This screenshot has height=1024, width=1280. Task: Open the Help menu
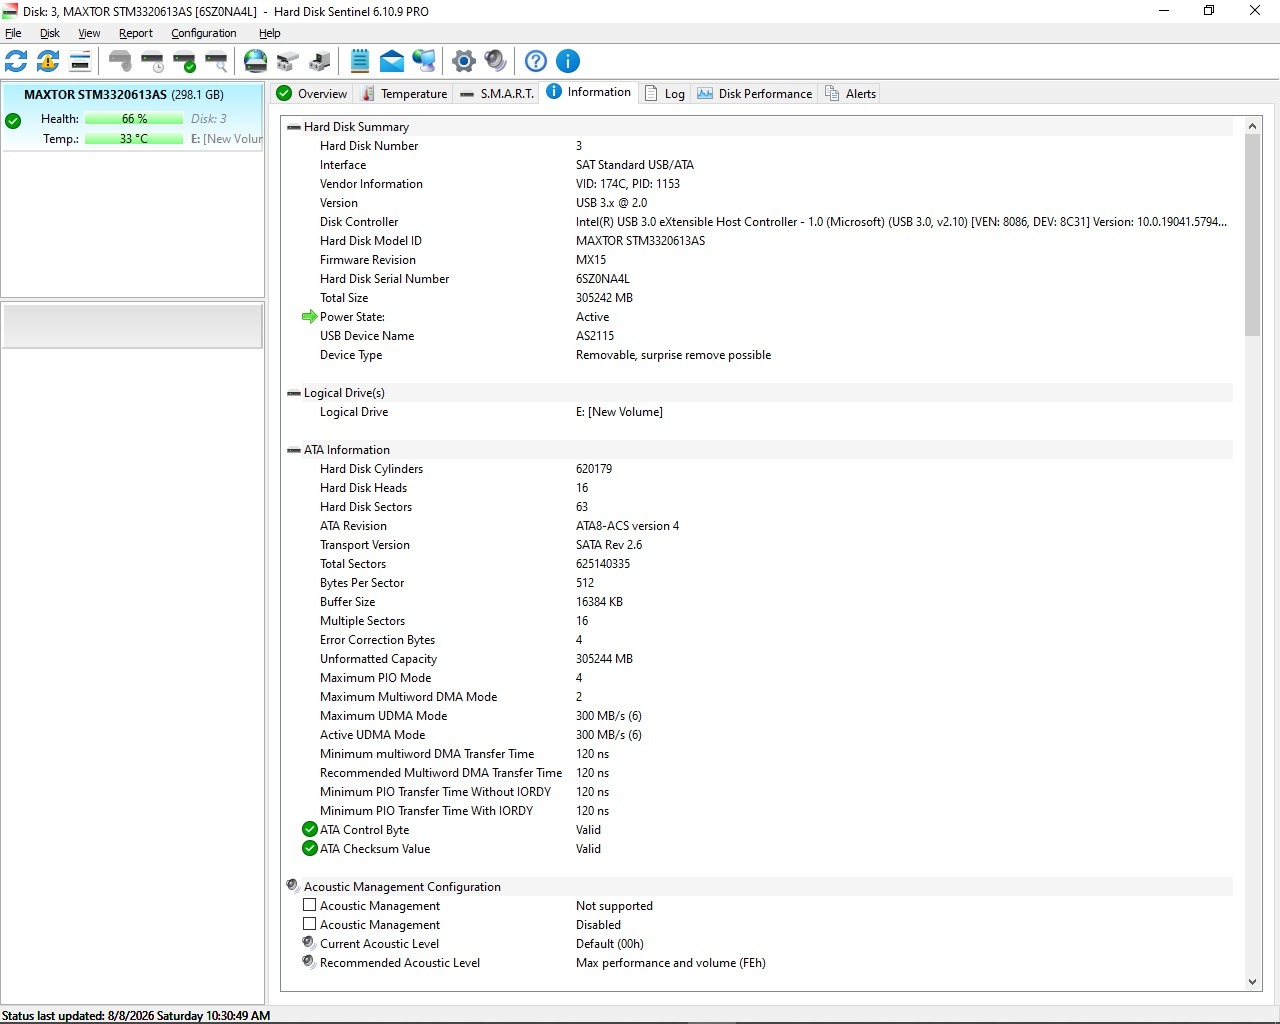coord(270,33)
